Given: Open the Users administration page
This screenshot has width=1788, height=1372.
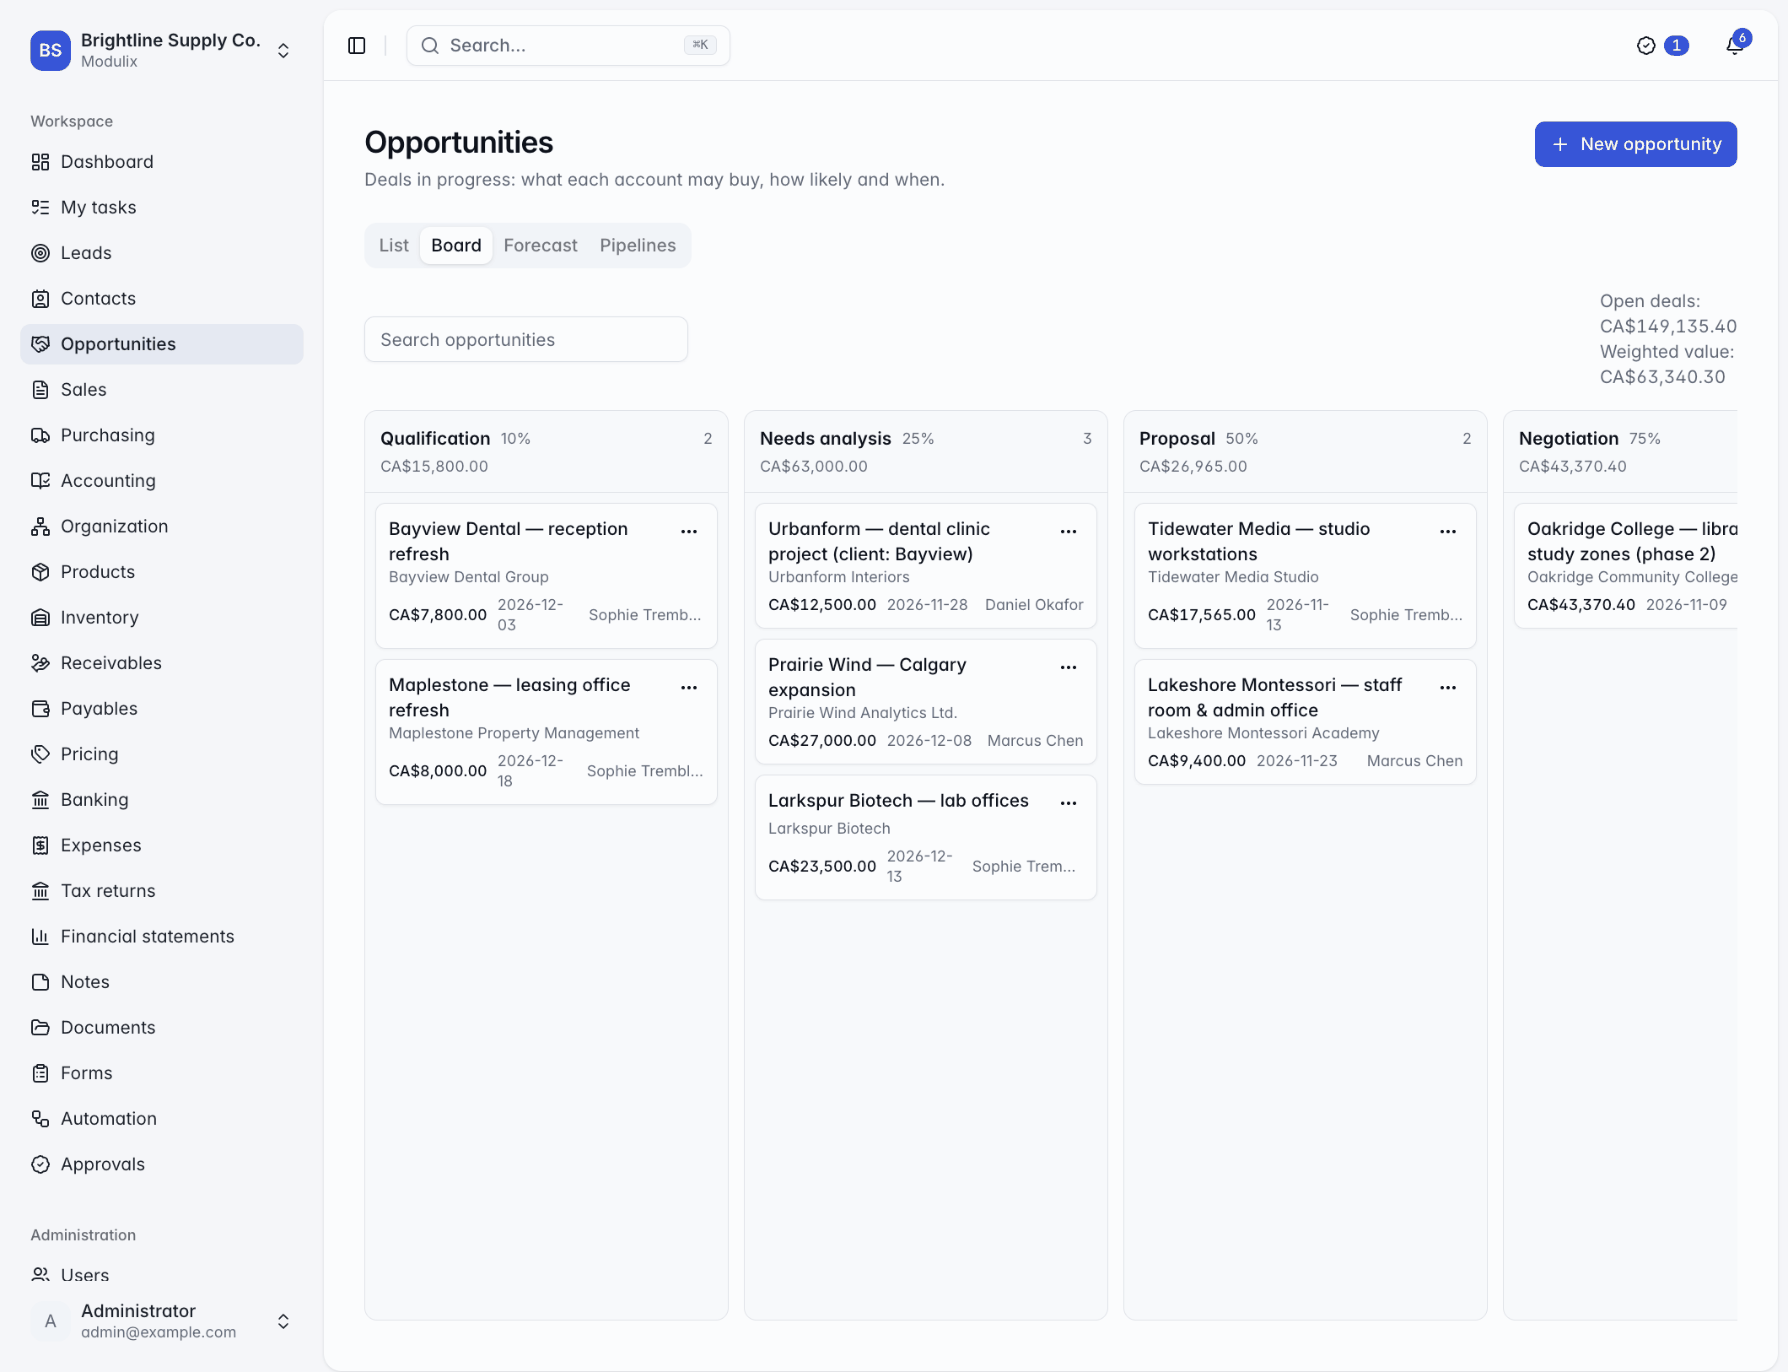Looking at the screenshot, I should pos(162,1275).
